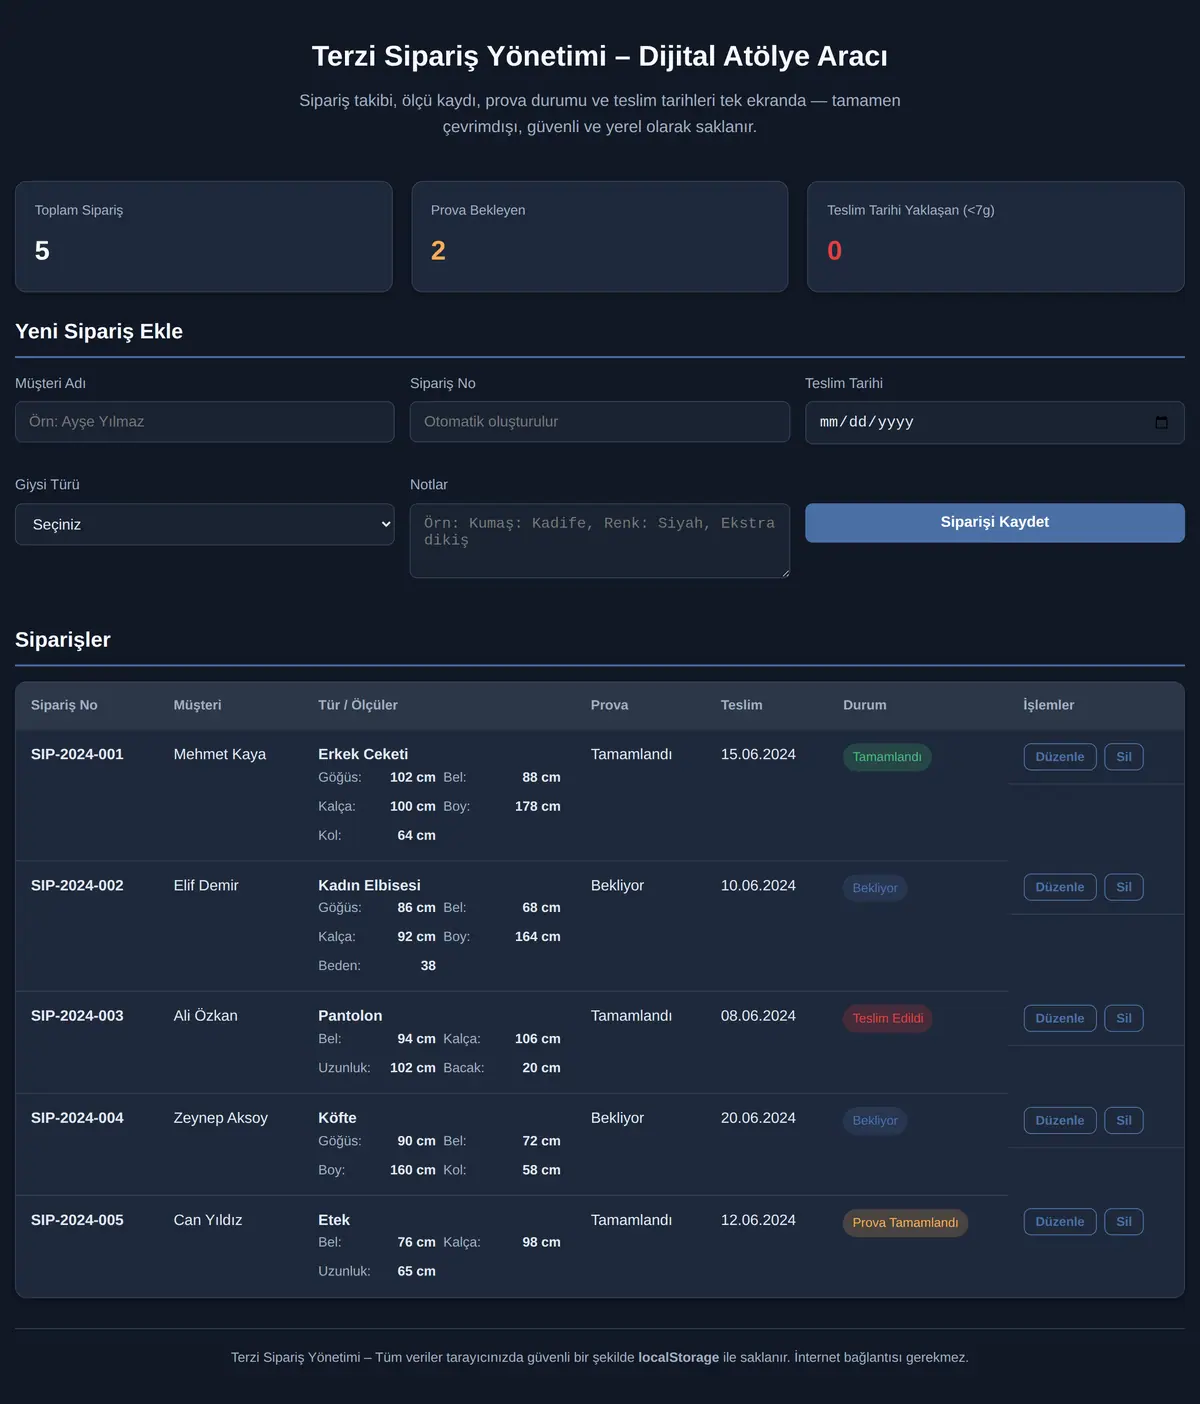
Task: Click Sil for order SIP-2024-005
Action: 1124,1221
